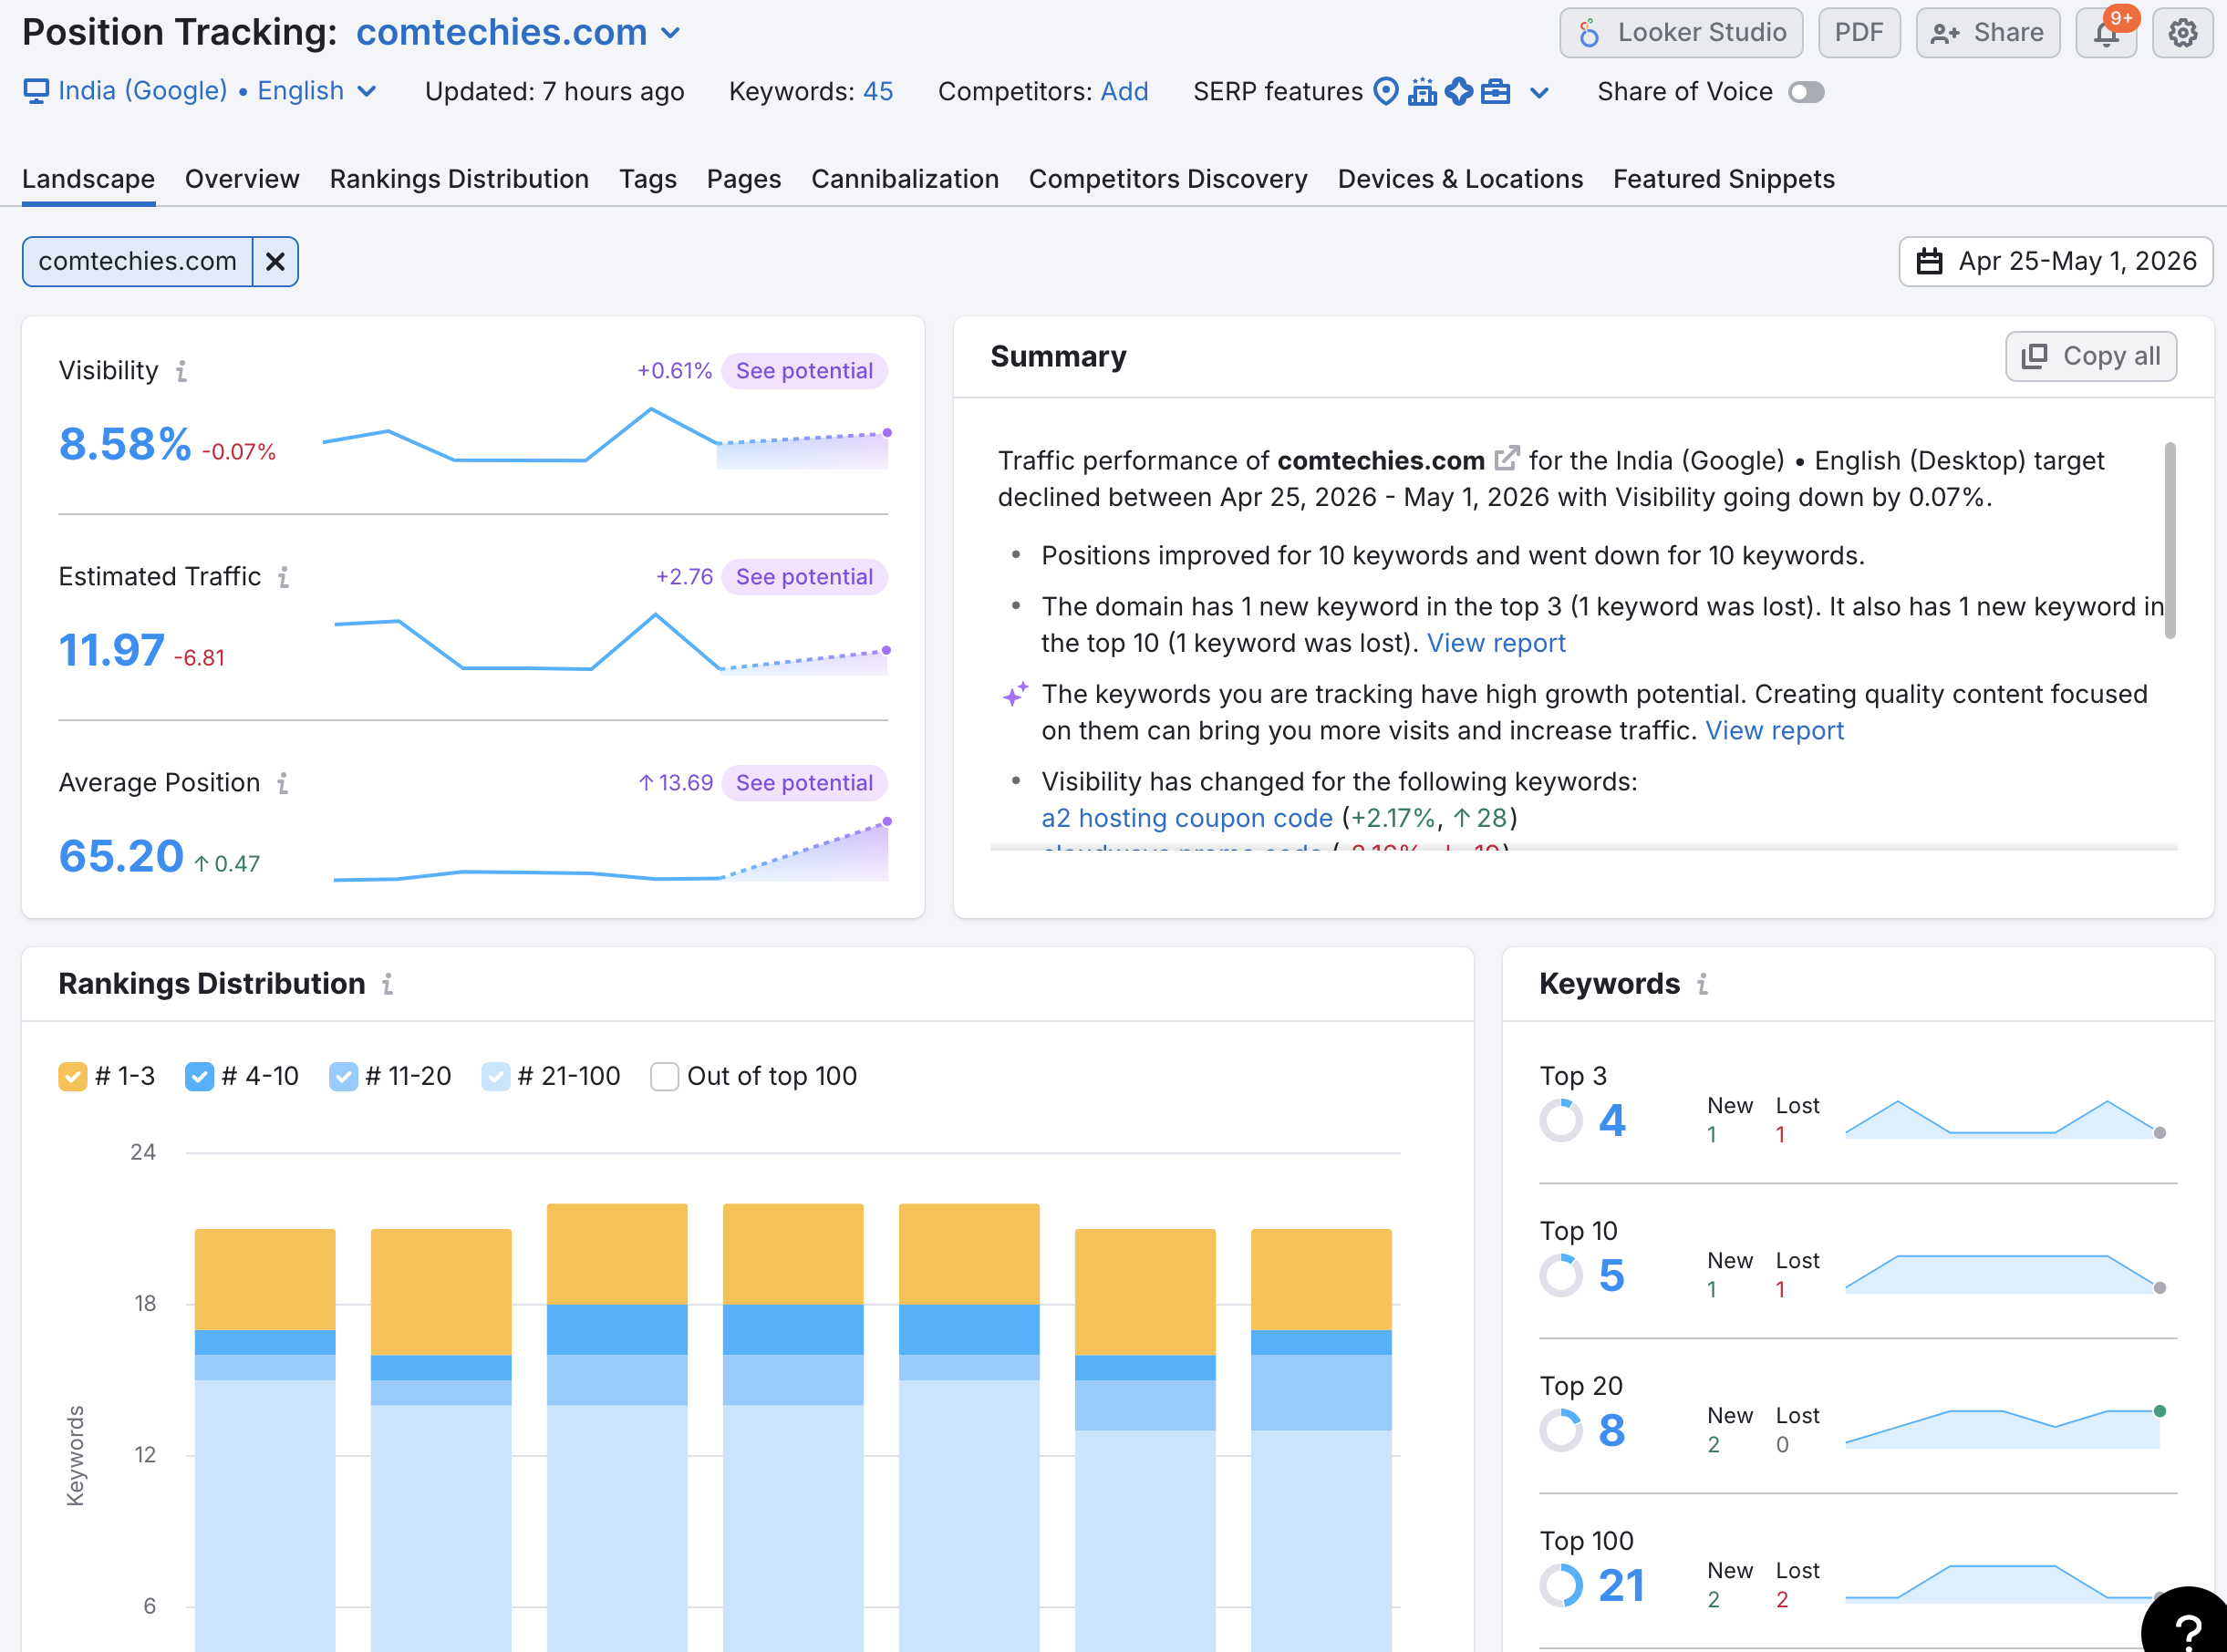Screen dimensions: 2227x1652
Task: Switch to the Landscape tab
Action: 88,179
